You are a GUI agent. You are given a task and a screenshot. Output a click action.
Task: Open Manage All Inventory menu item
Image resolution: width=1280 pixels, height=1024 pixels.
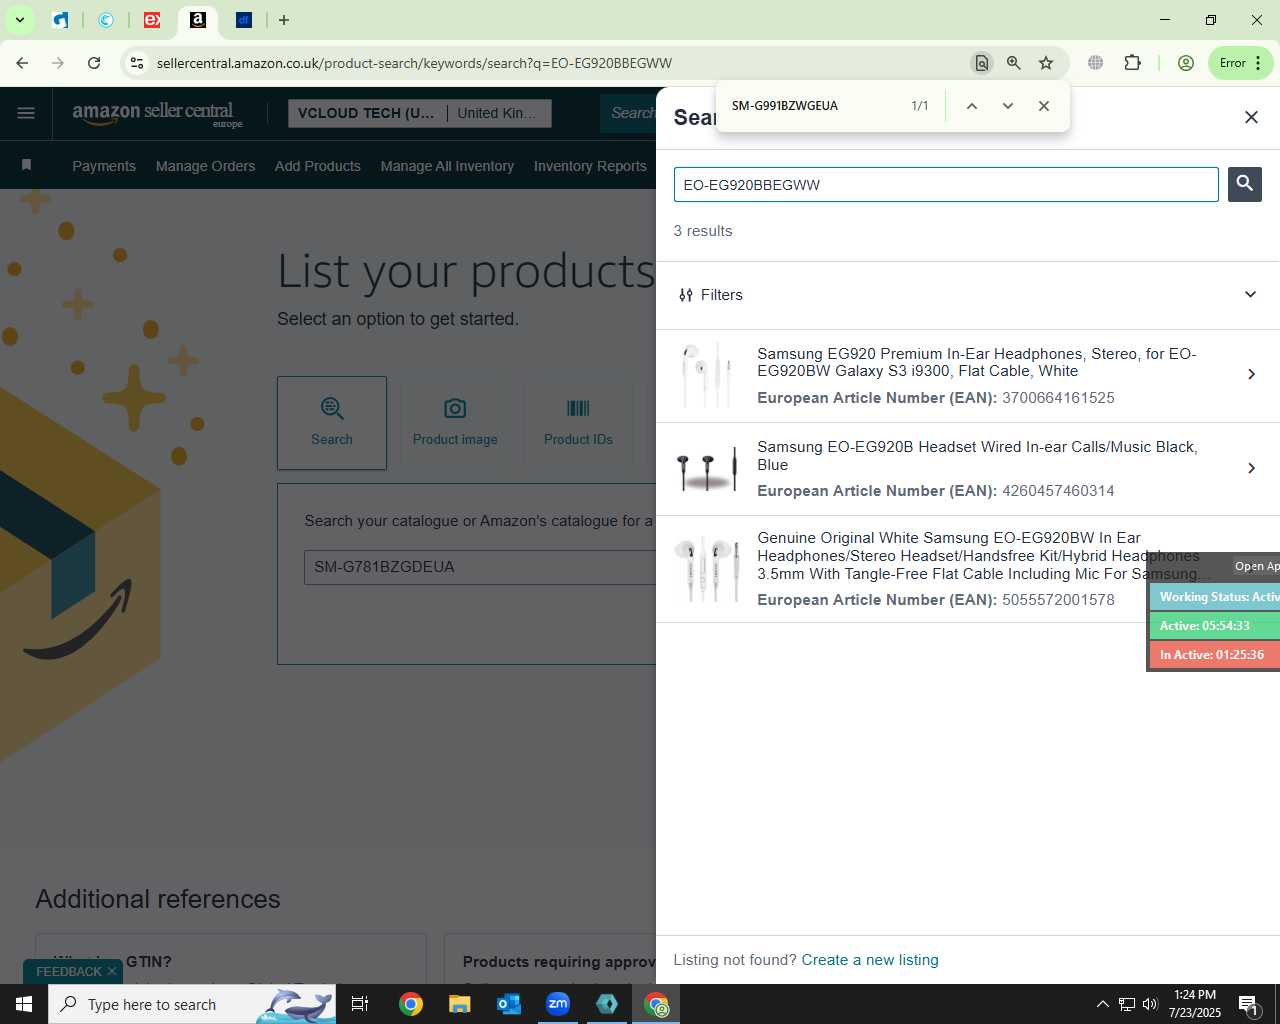[x=447, y=166]
